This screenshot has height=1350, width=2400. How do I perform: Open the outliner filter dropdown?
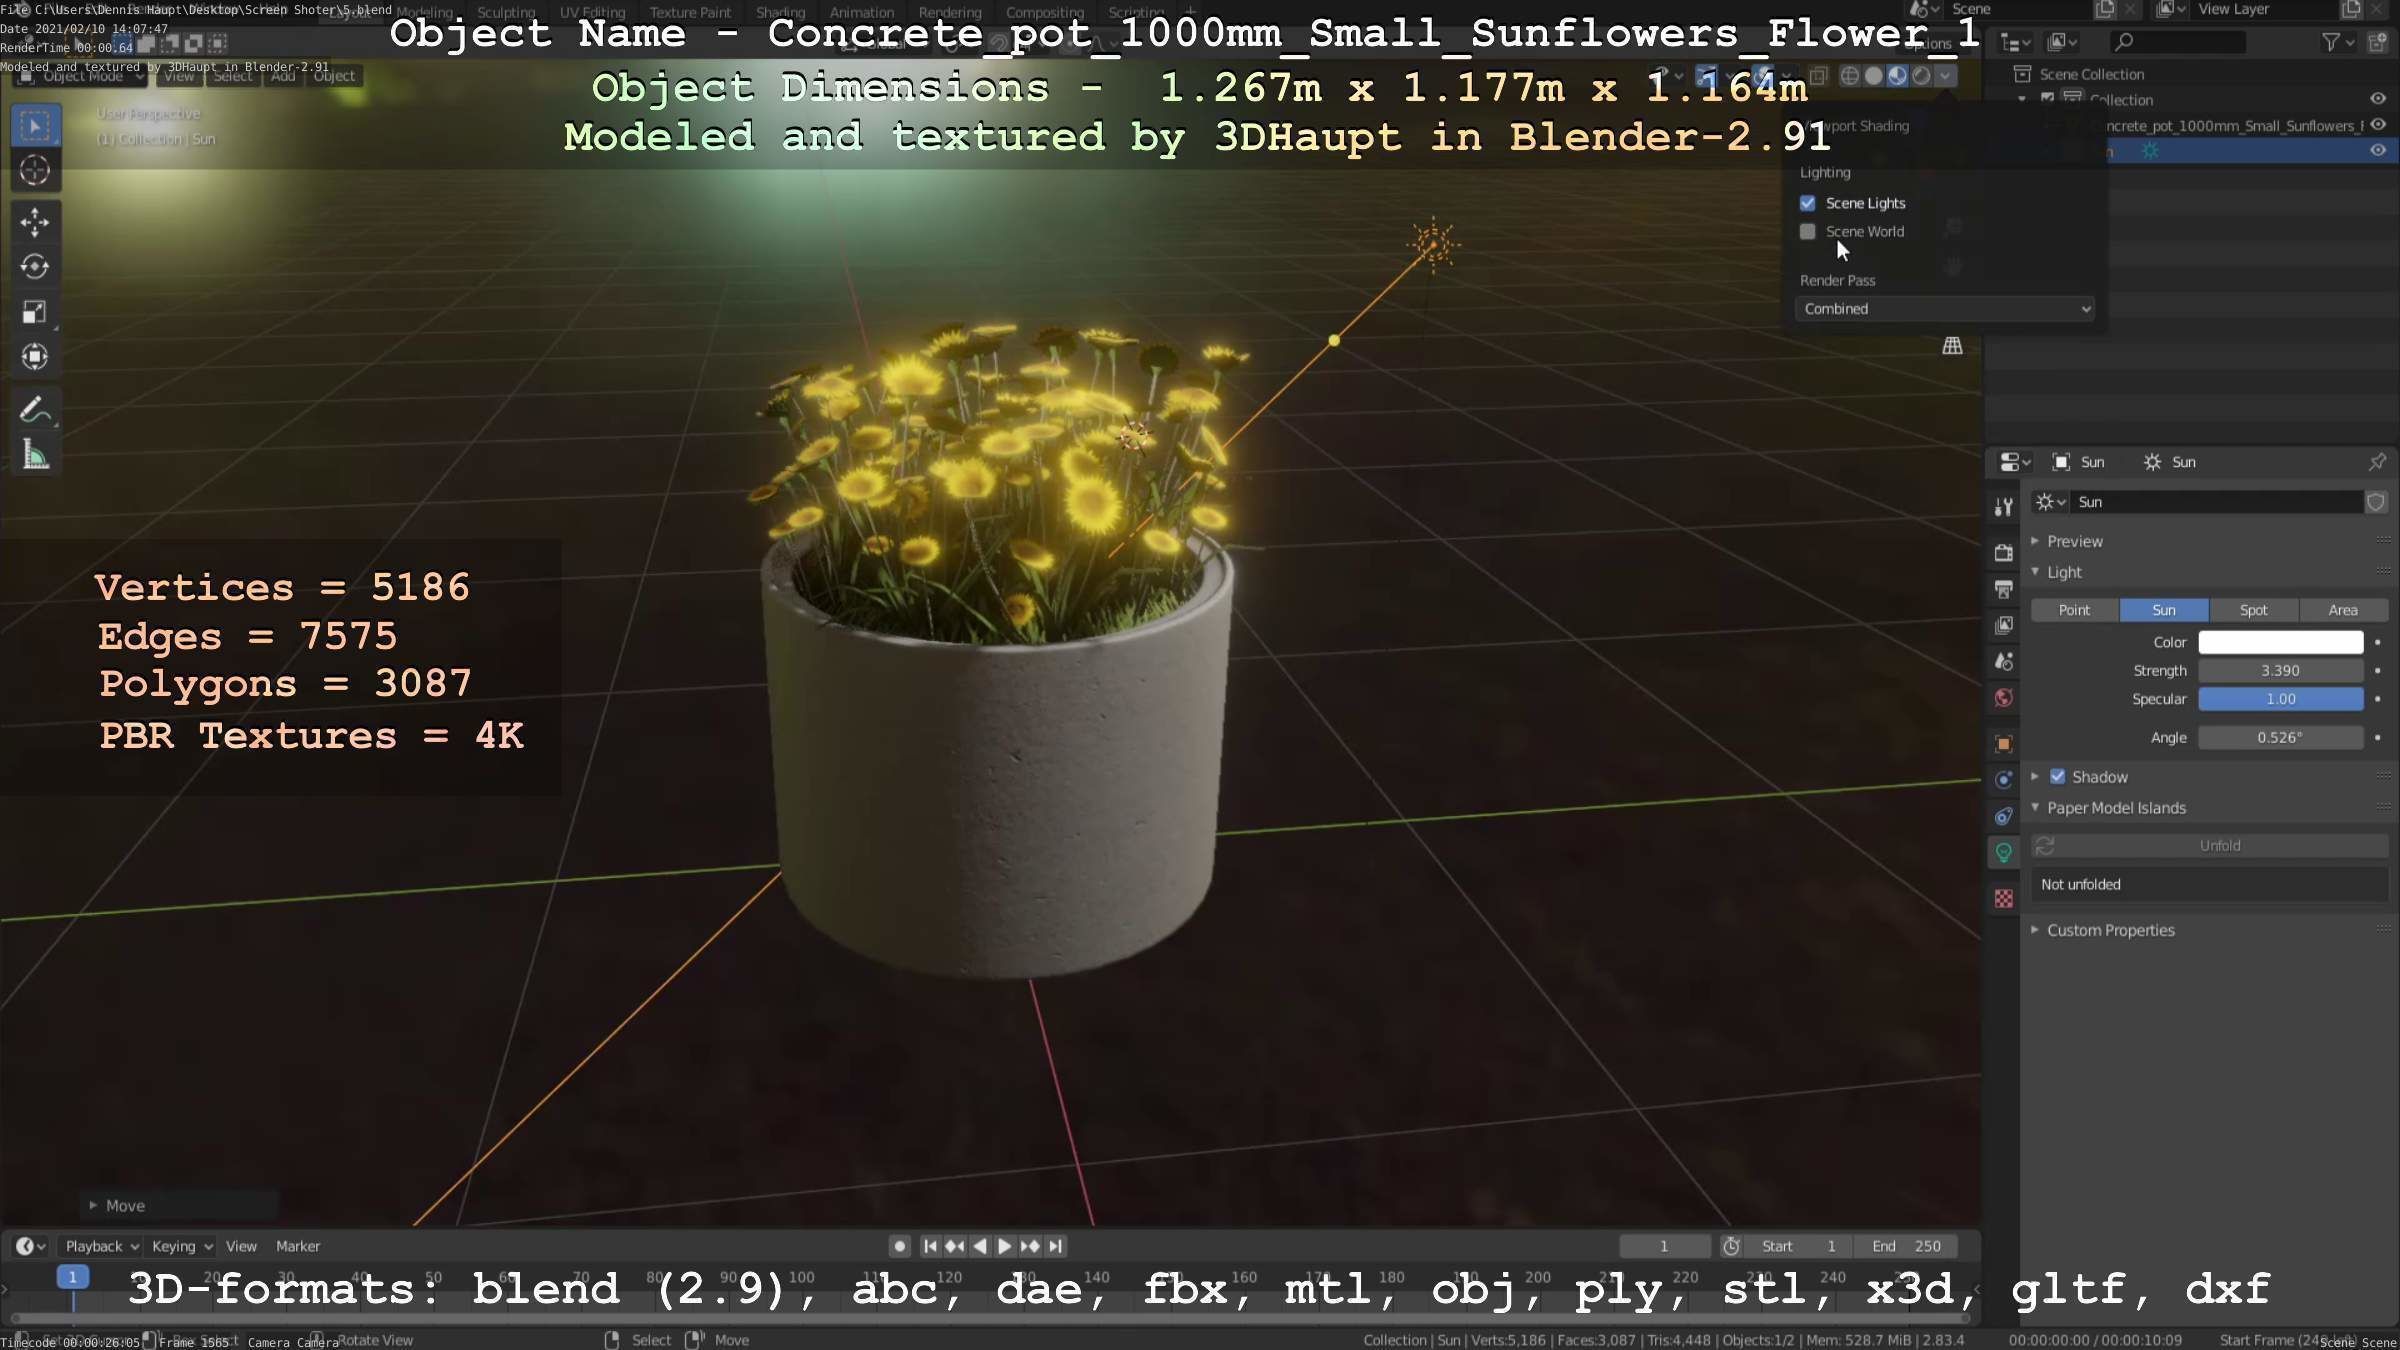click(2337, 42)
